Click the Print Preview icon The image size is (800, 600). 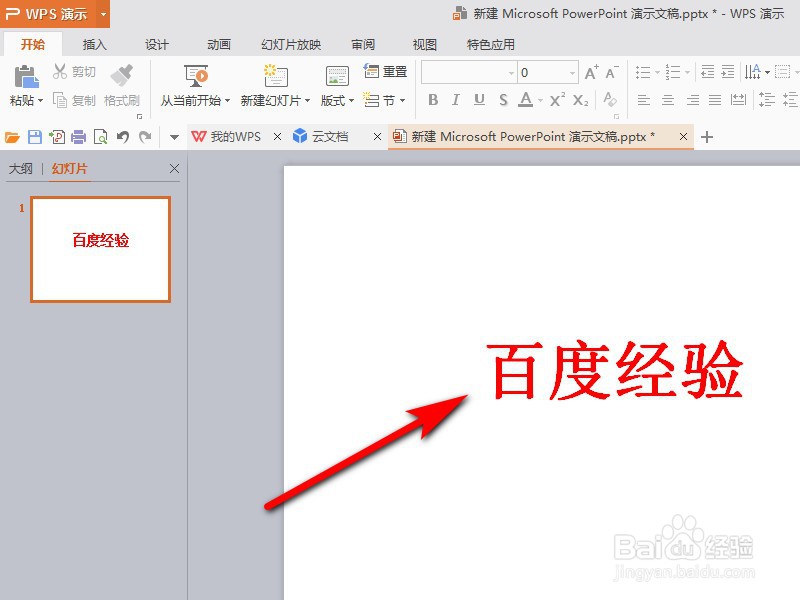[101, 137]
